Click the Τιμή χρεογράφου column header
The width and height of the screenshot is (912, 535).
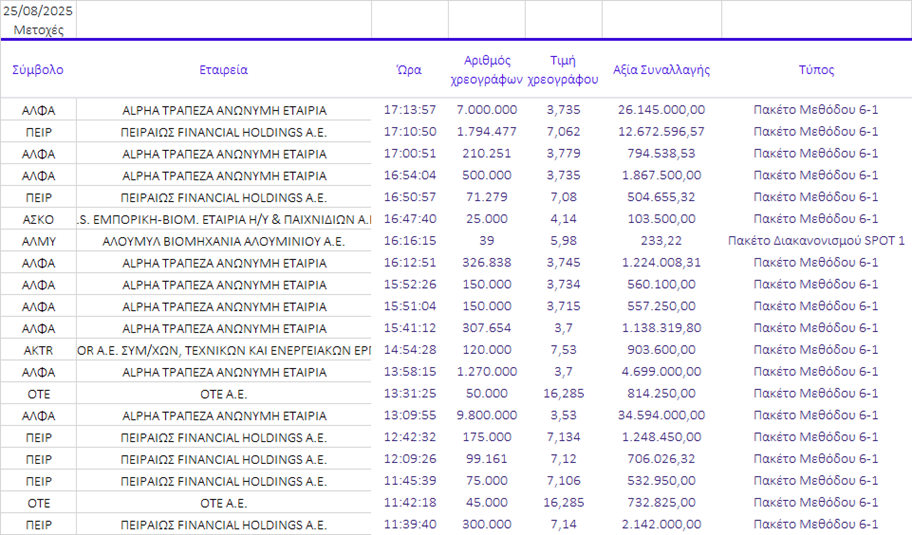[563, 70]
